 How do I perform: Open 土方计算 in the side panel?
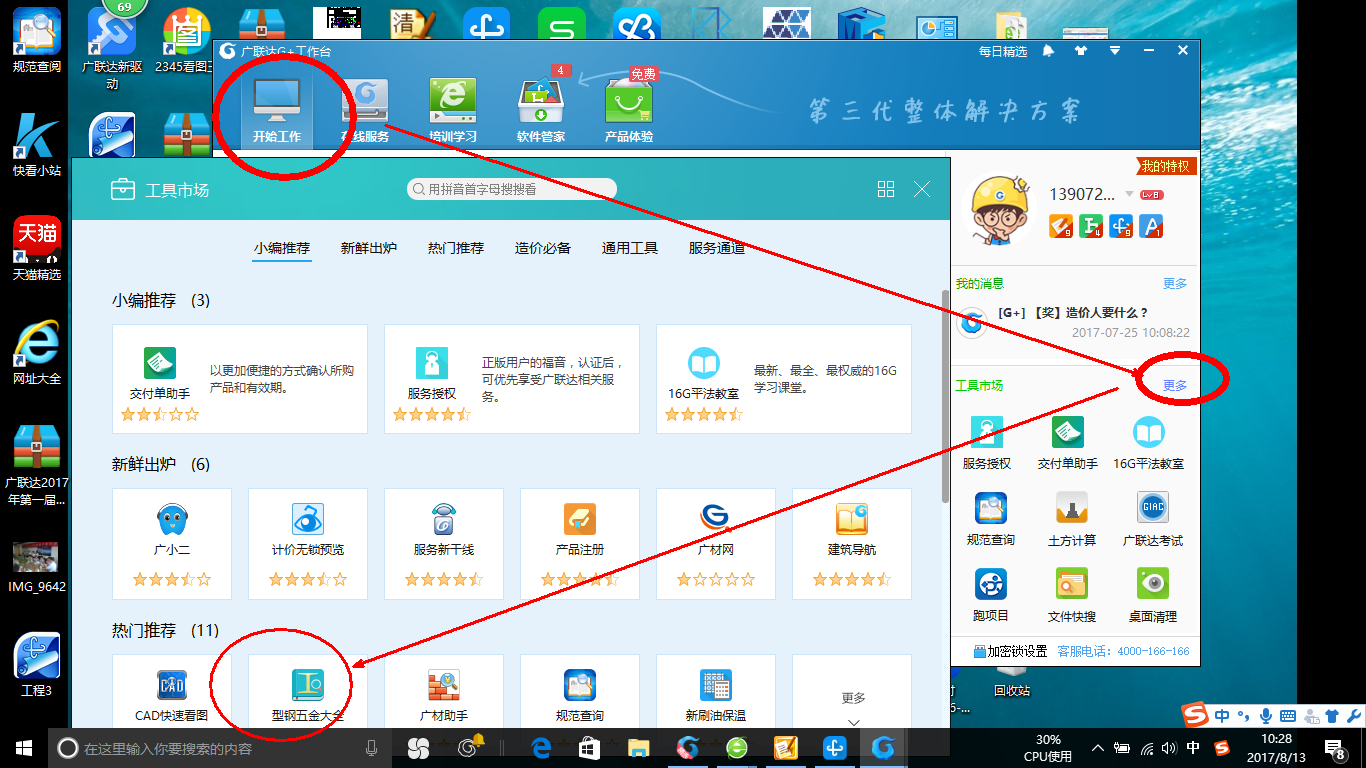(1072, 519)
